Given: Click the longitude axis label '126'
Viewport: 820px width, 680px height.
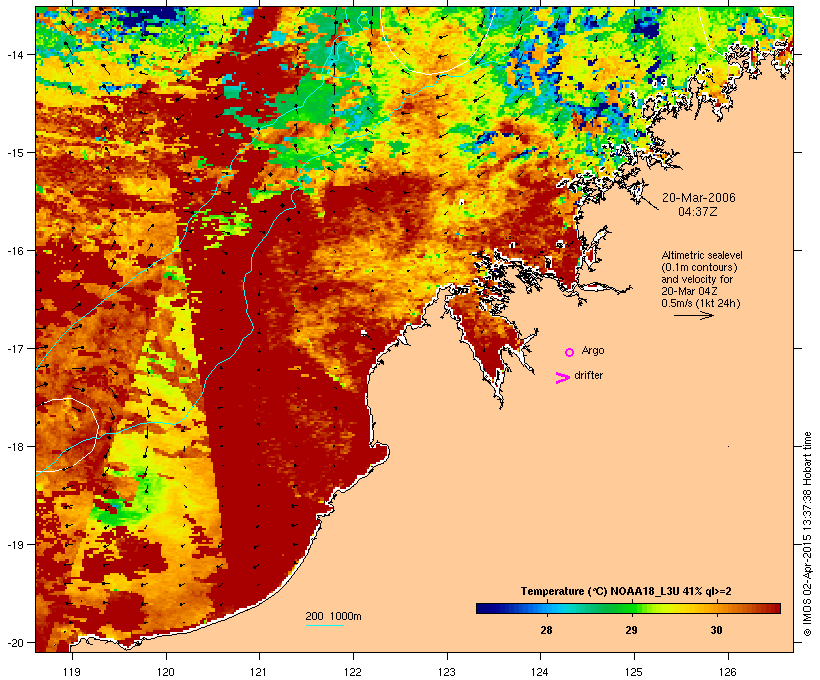Looking at the screenshot, I should [728, 672].
